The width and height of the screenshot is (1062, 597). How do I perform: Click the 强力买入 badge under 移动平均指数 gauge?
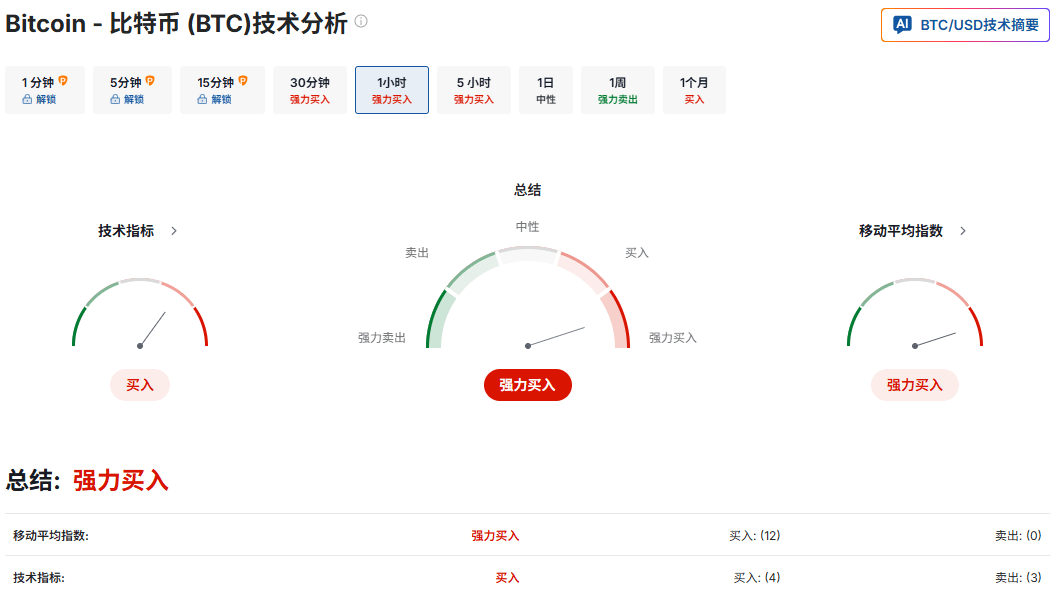(914, 385)
